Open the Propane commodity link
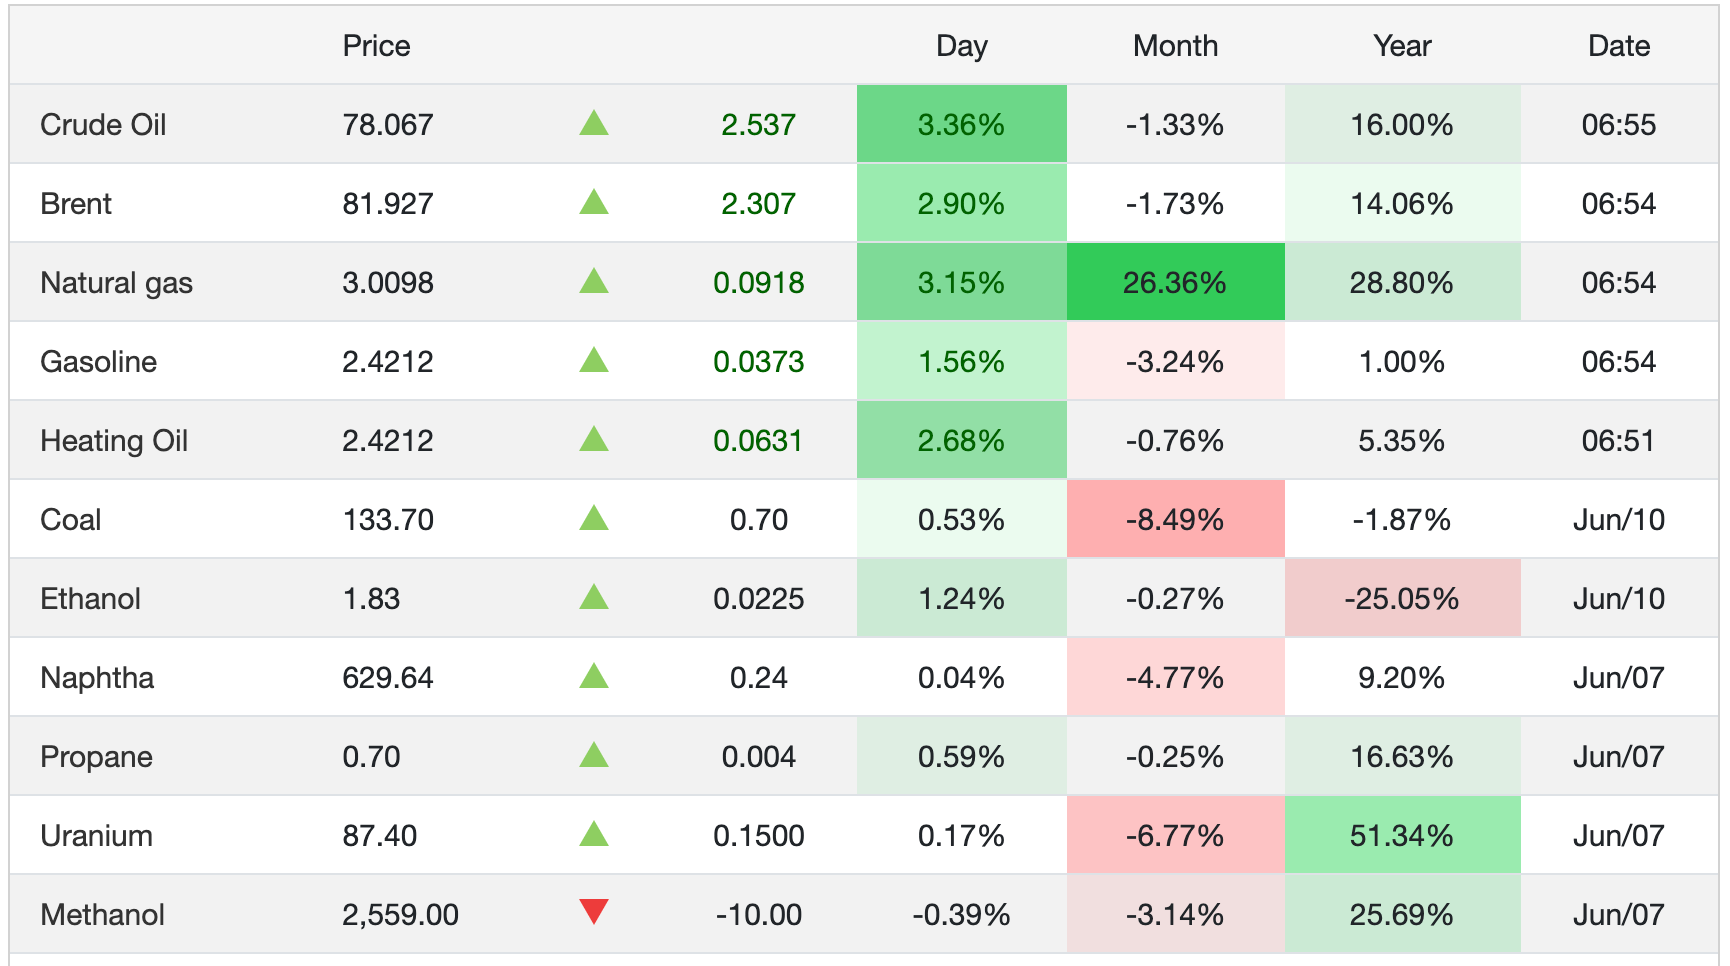The height and width of the screenshot is (966, 1730). (96, 757)
